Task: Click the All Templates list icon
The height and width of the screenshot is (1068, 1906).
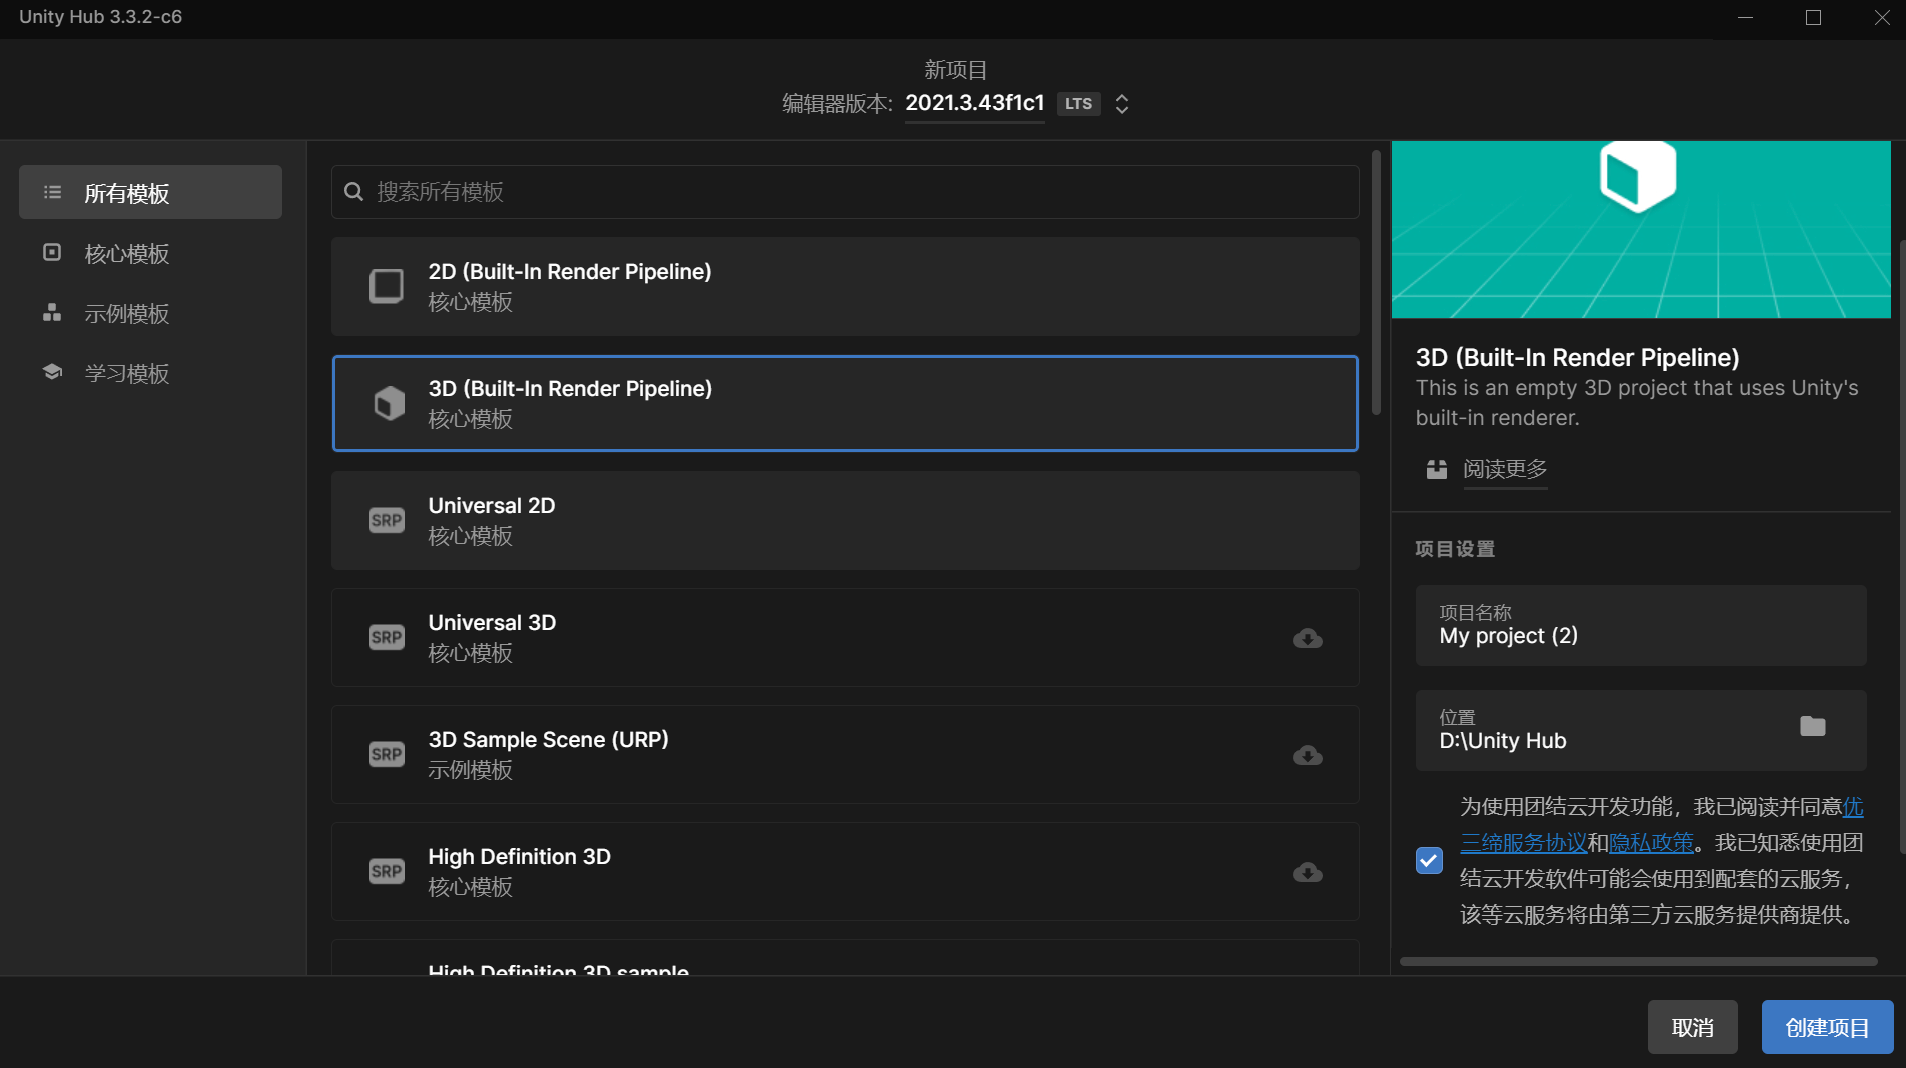Action: pos(53,192)
